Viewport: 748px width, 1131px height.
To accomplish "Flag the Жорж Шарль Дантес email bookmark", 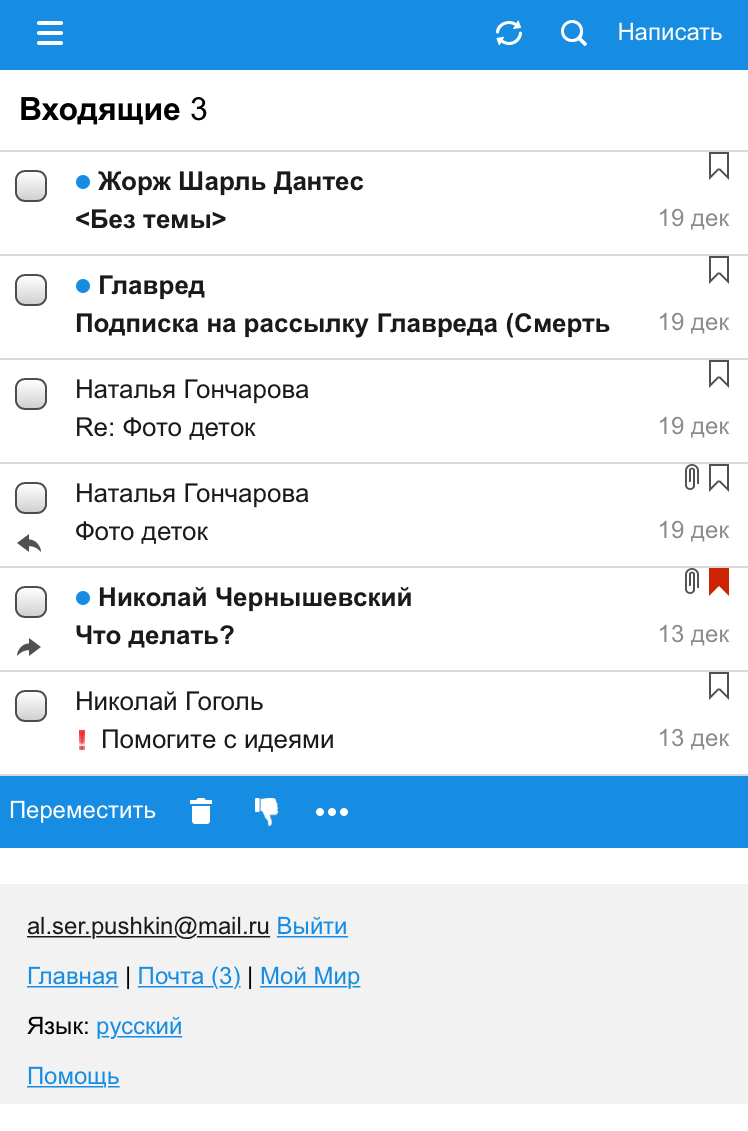I will (718, 166).
